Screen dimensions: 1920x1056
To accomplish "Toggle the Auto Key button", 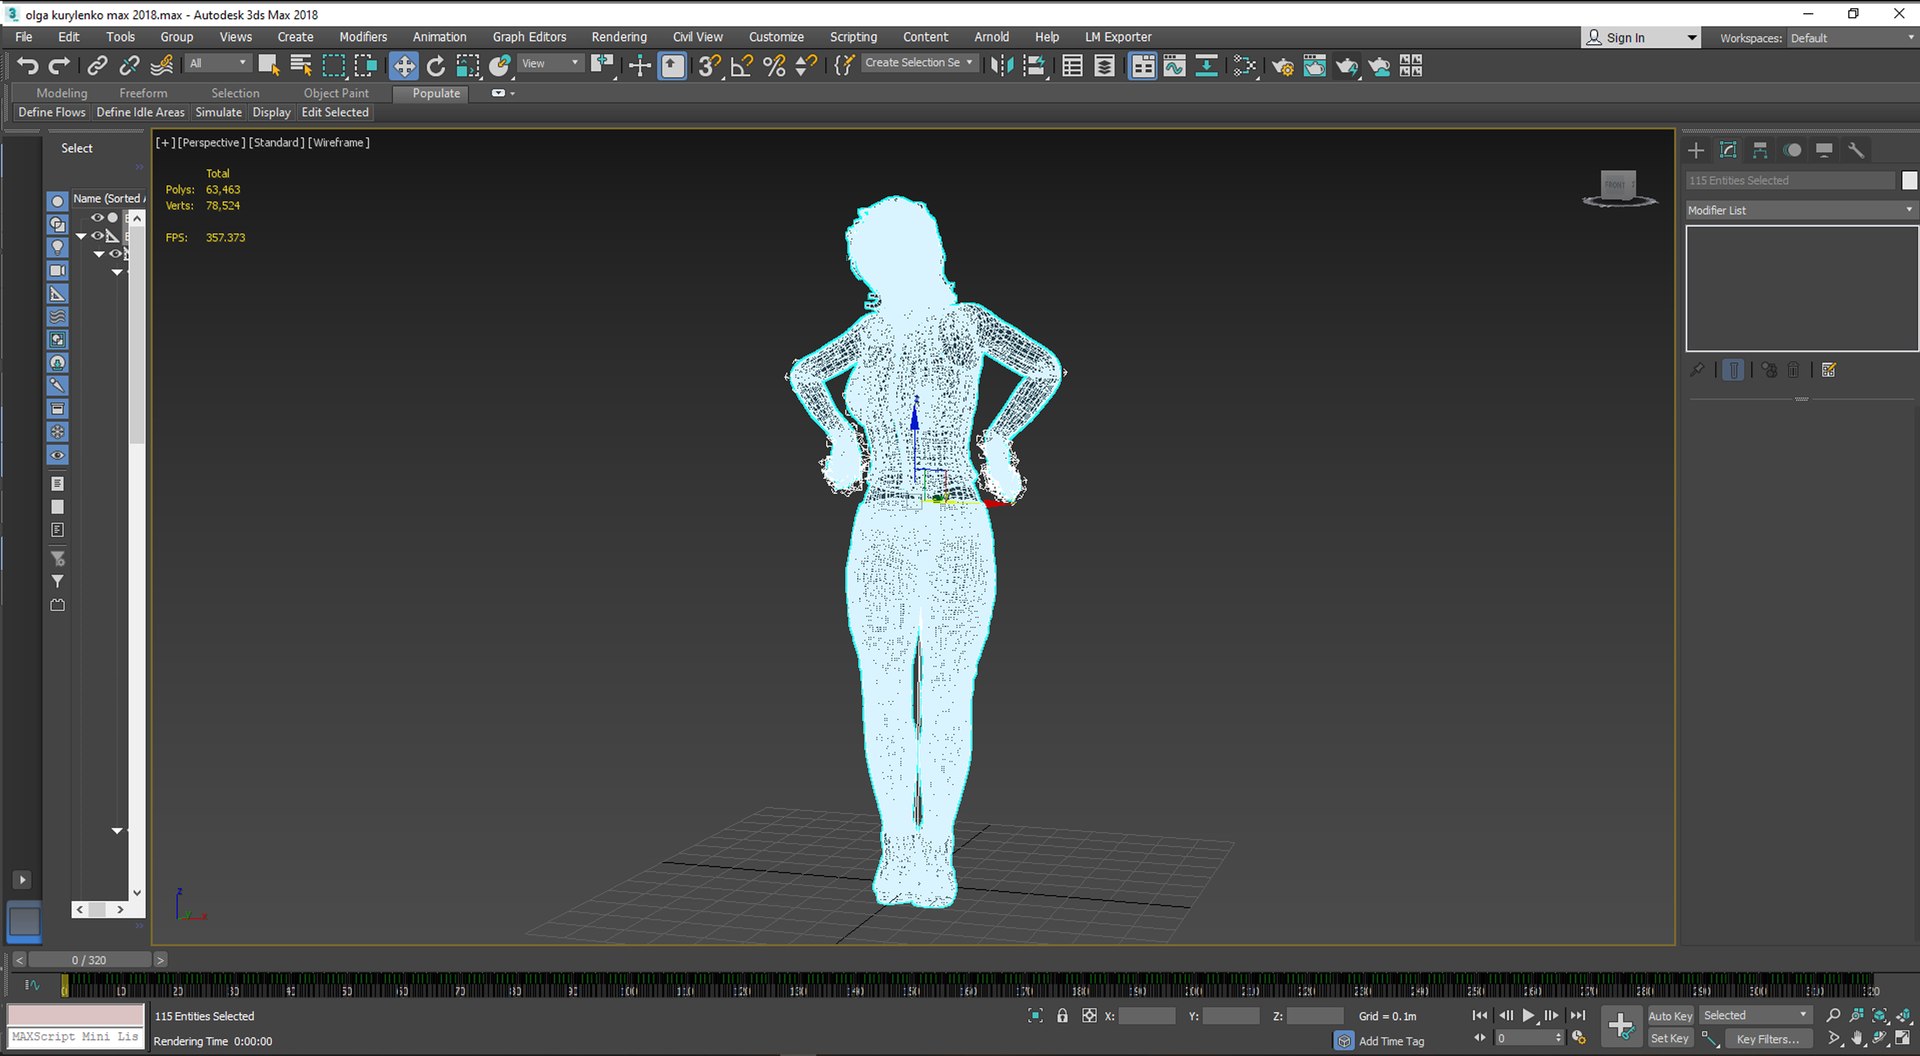I will pyautogui.click(x=1670, y=1016).
